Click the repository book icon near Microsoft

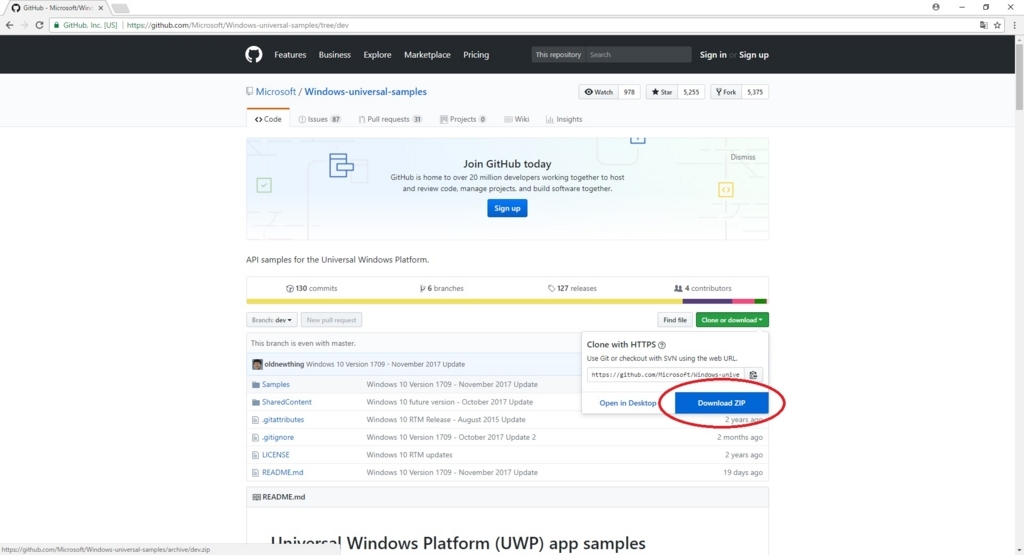pyautogui.click(x=249, y=91)
